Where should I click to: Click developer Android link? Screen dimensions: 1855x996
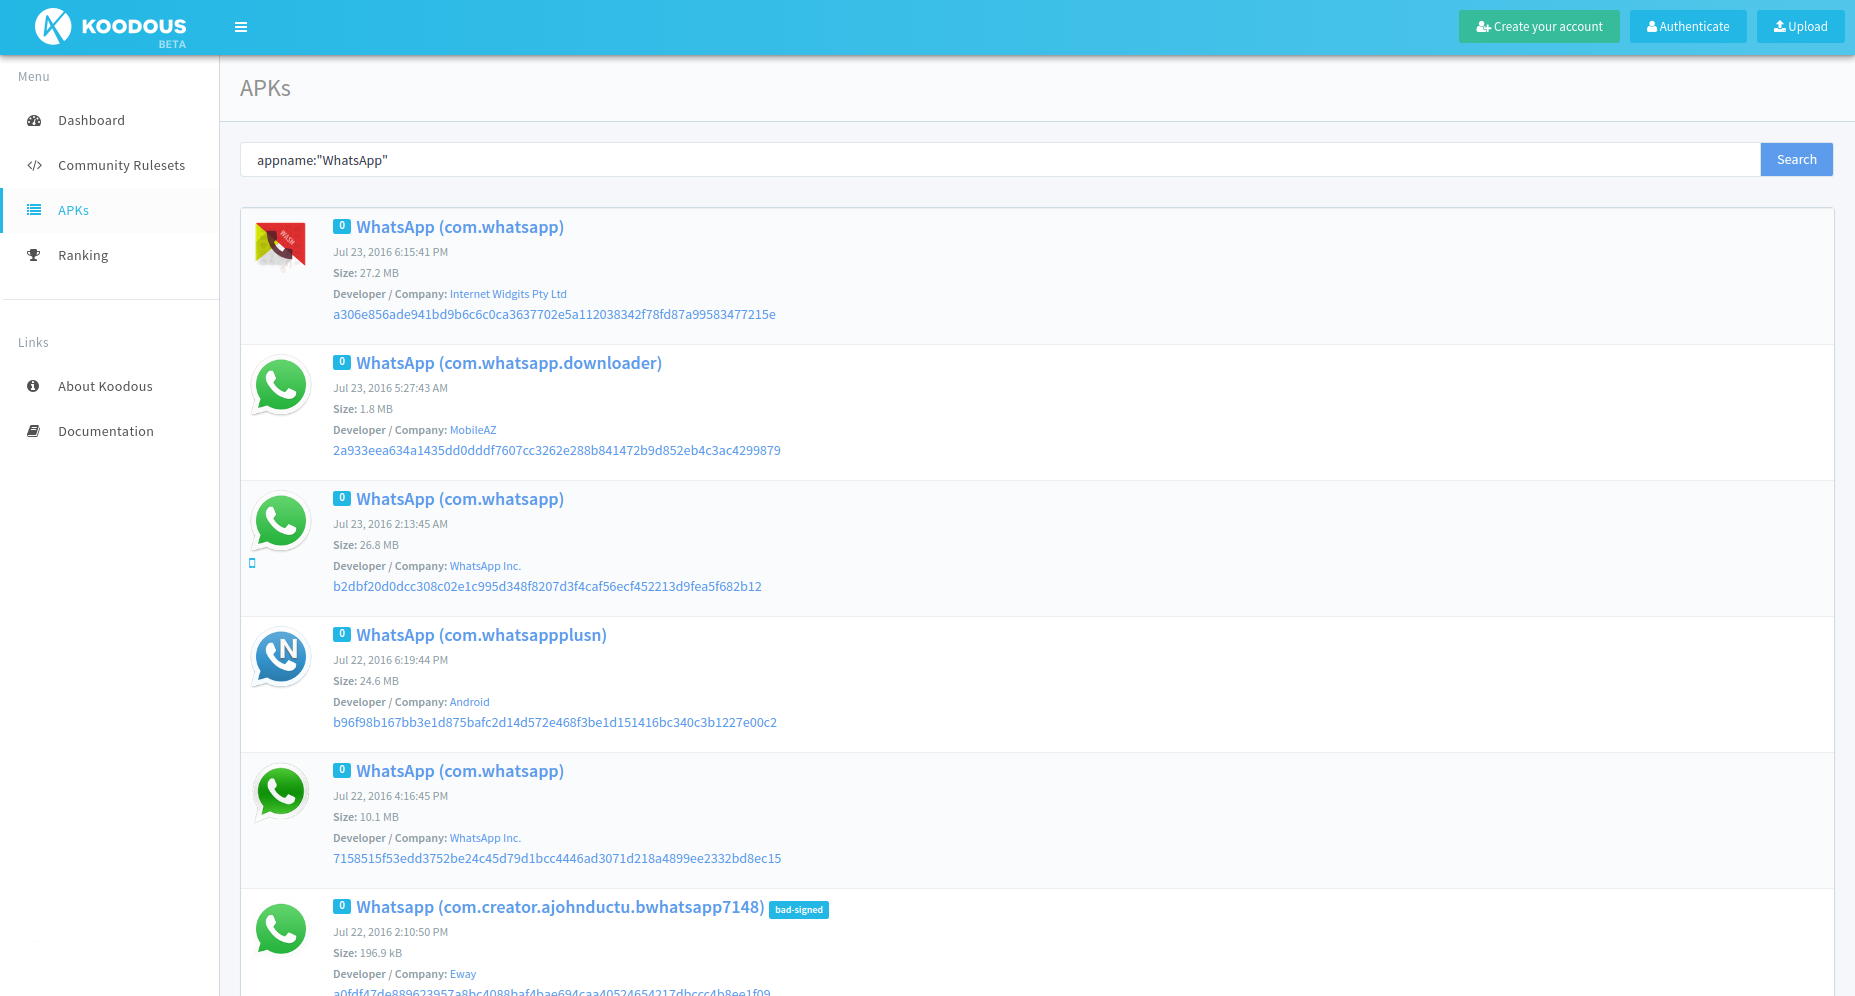(469, 702)
